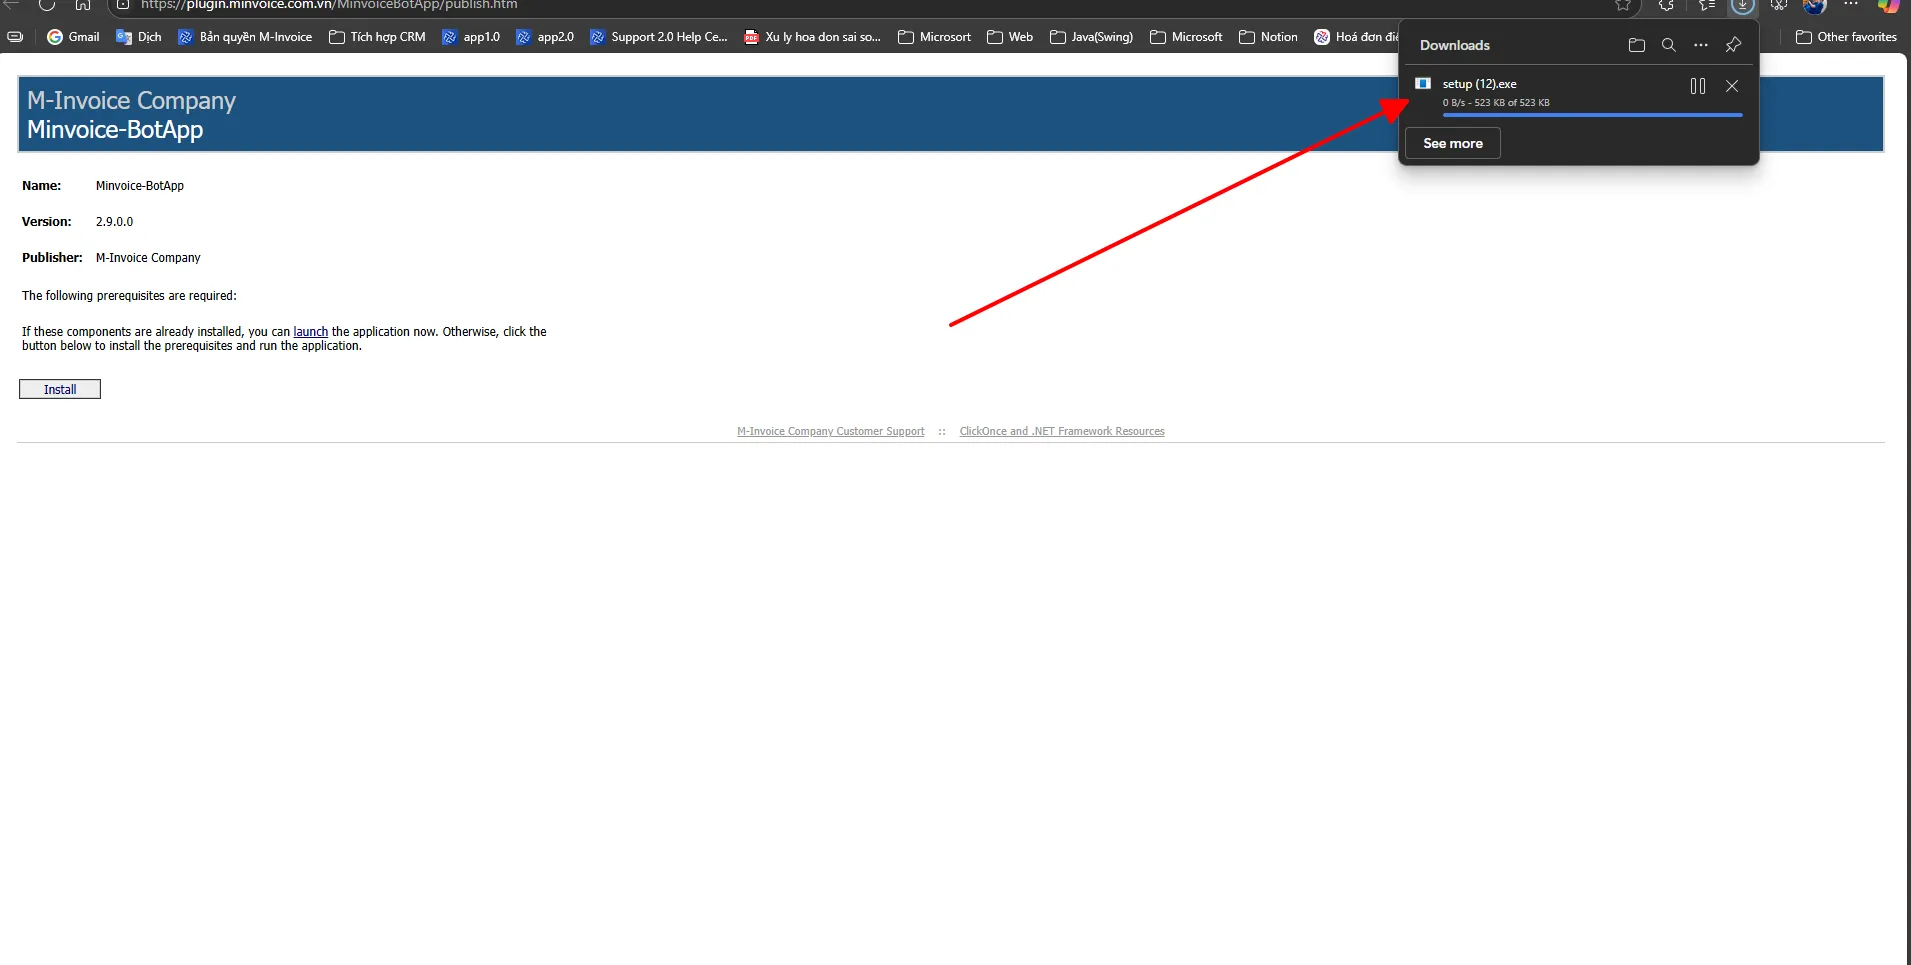This screenshot has width=1911, height=965.
Task: Open the Bản quyền M-Invoice bookmark
Action: point(245,37)
